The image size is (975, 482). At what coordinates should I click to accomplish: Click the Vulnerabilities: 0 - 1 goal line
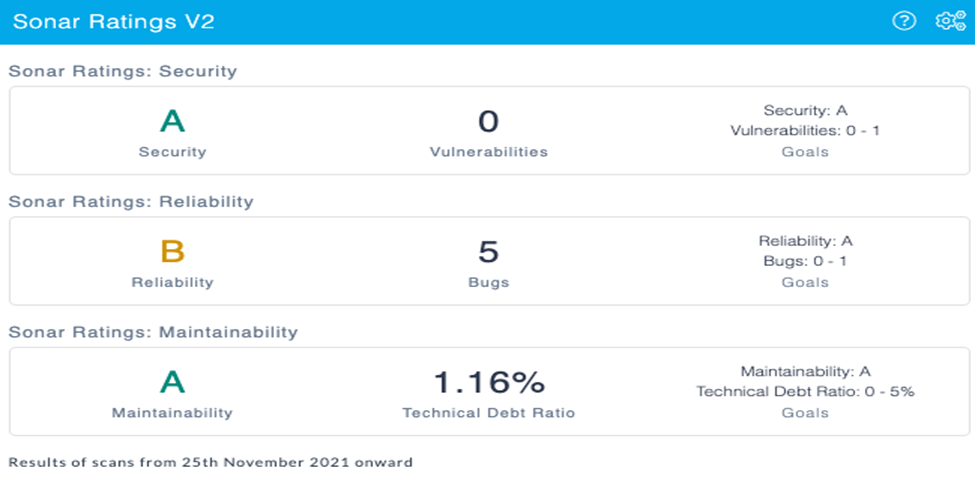805,131
